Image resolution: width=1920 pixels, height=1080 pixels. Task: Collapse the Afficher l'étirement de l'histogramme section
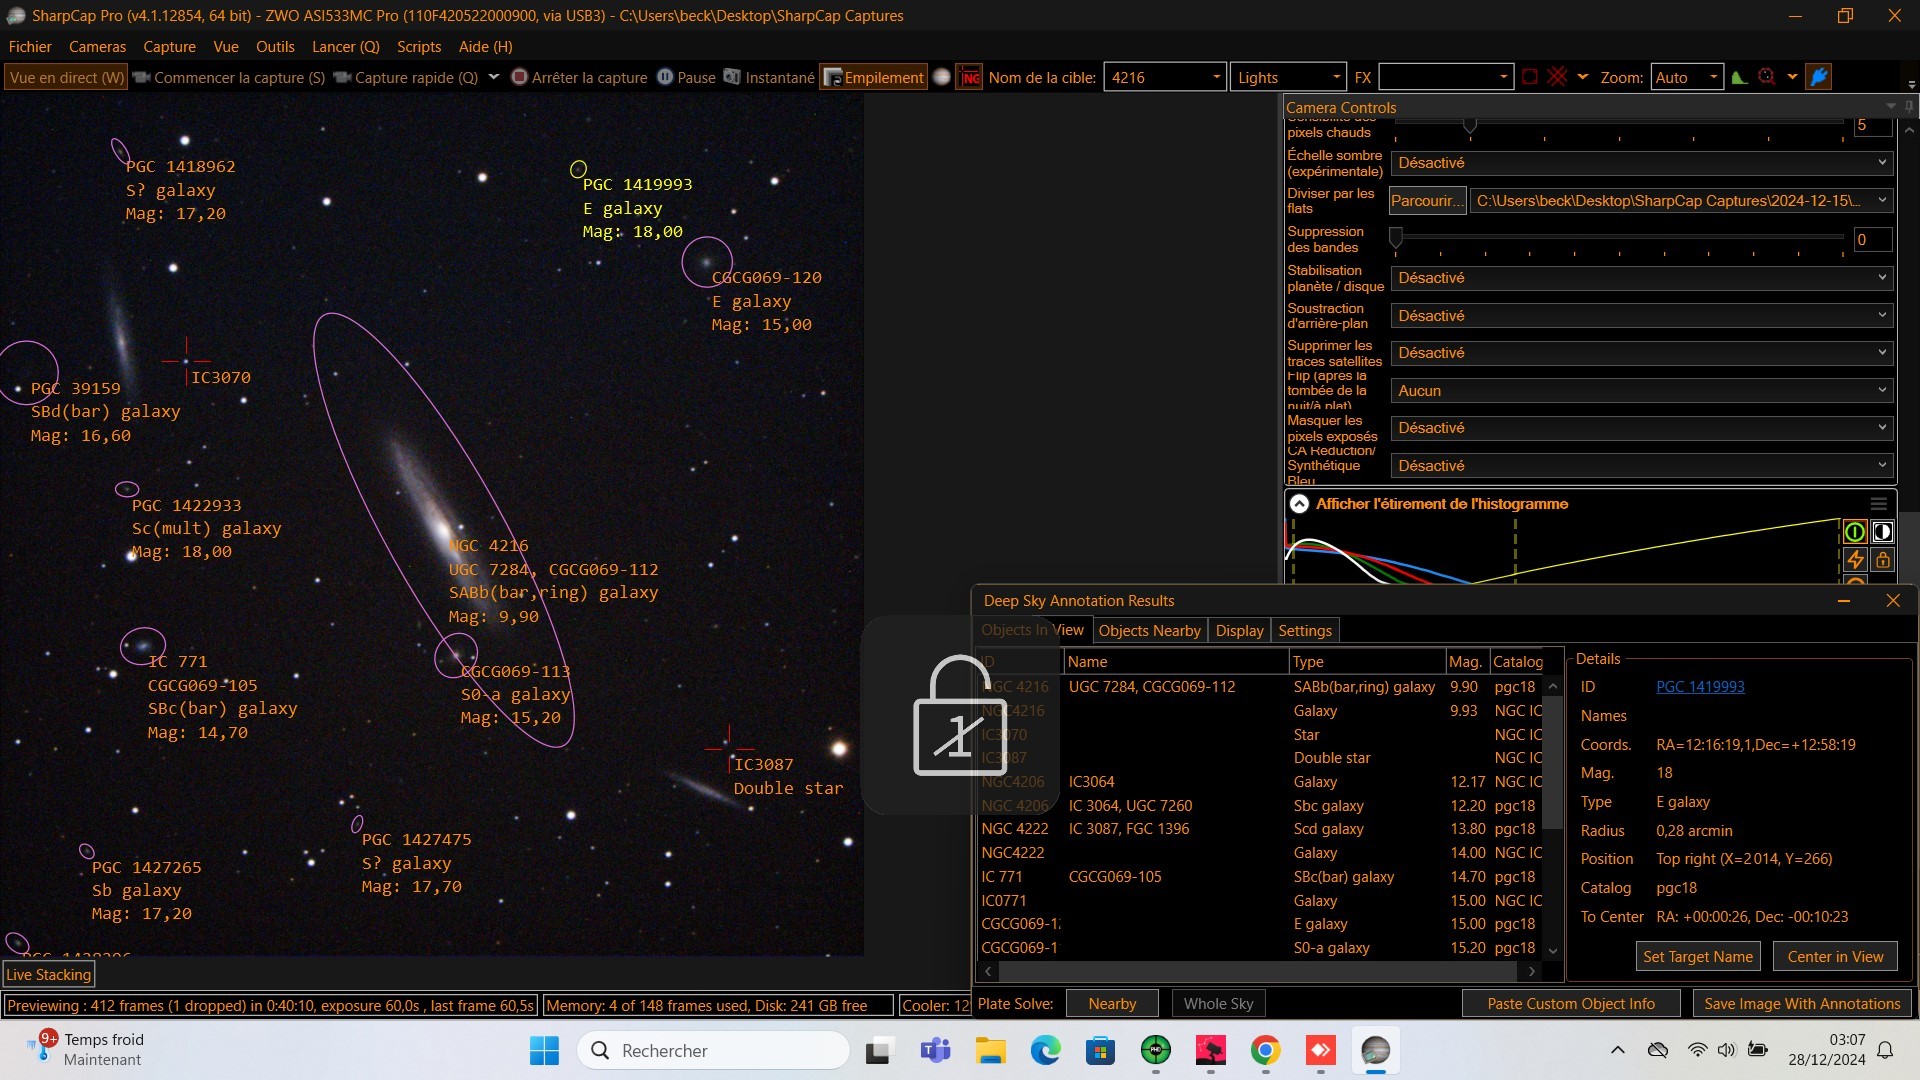pyautogui.click(x=1299, y=504)
